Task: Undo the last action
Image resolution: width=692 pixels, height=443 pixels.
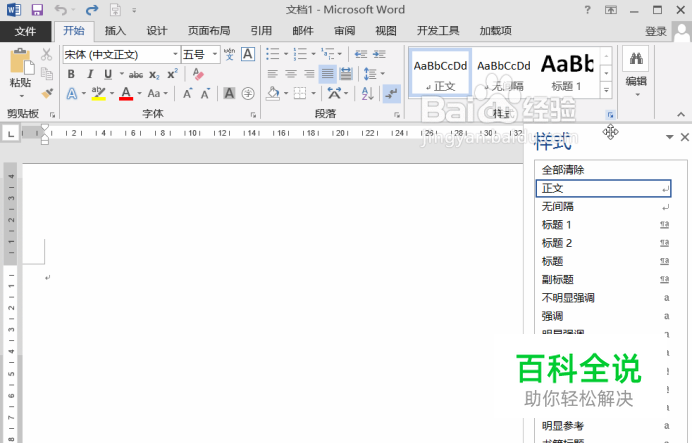Action: (60, 10)
